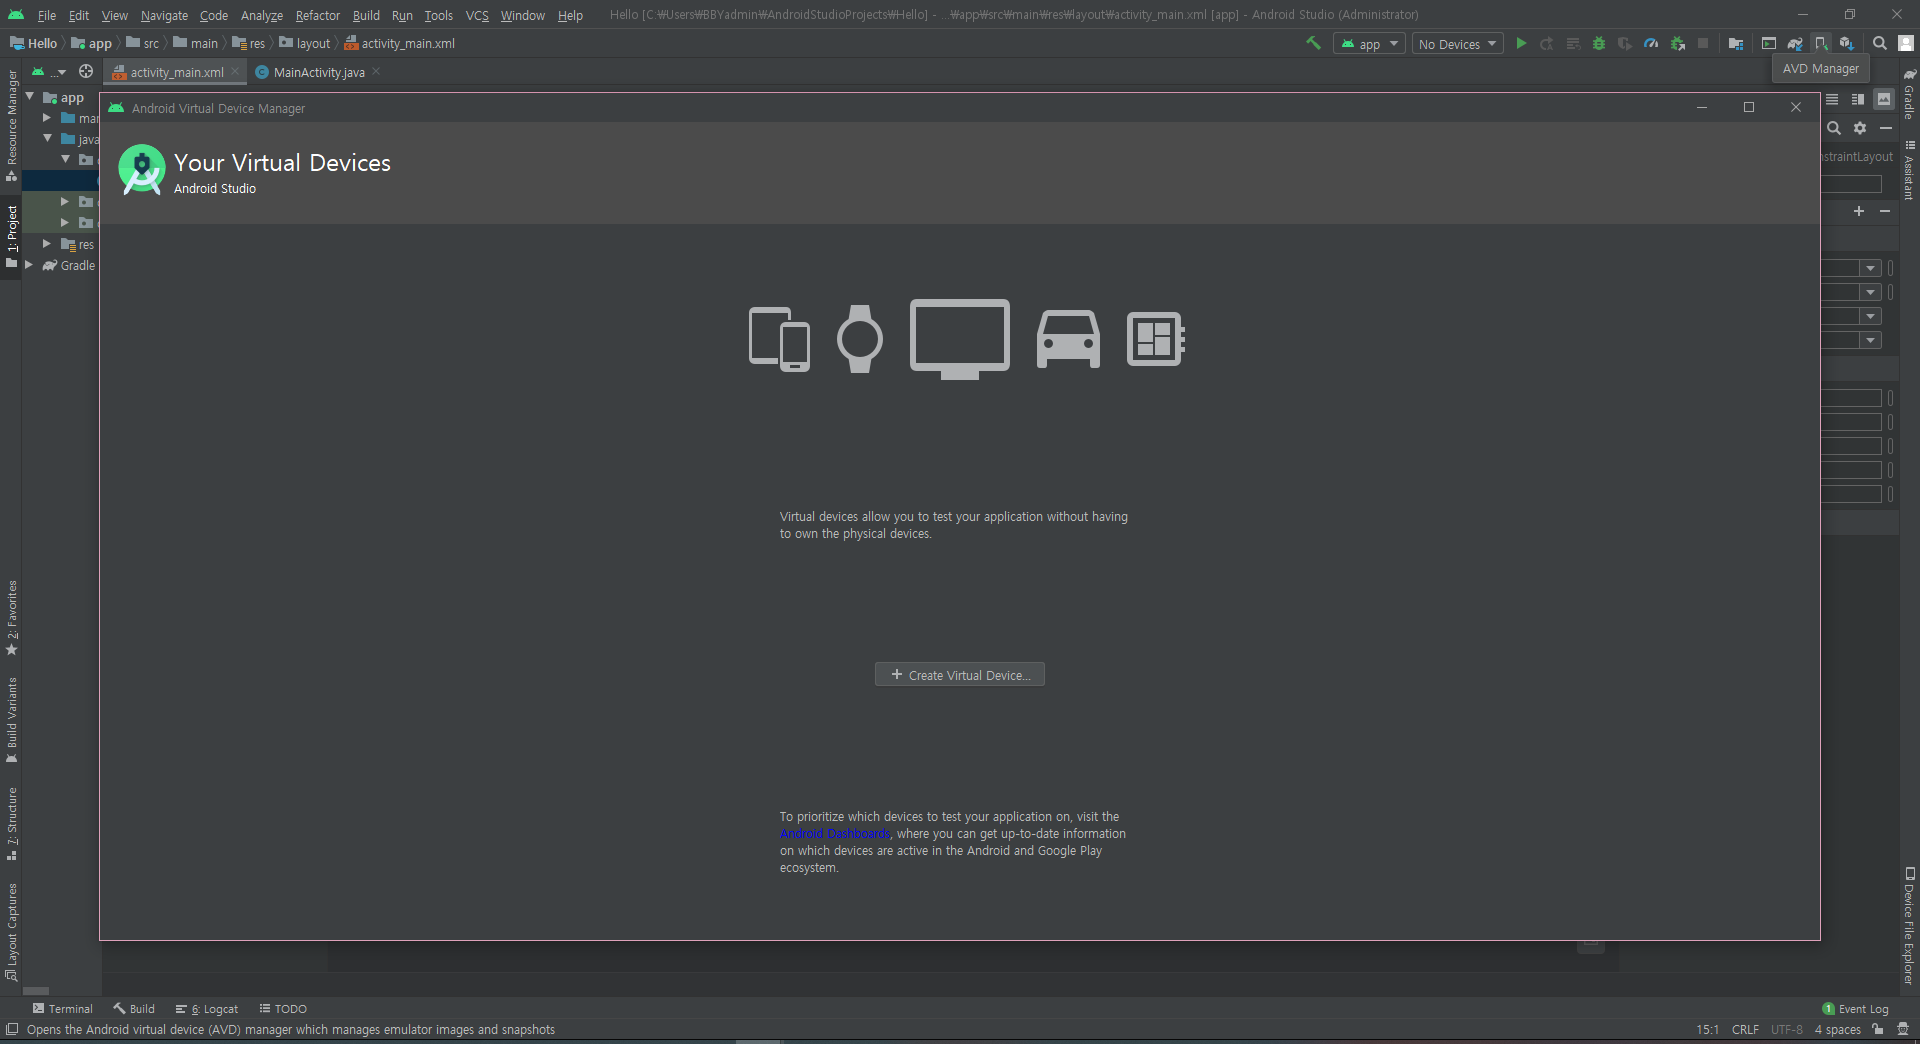Screen dimensions: 1920x1044
Task: Select the phone and tablet device icon
Action: (780, 339)
